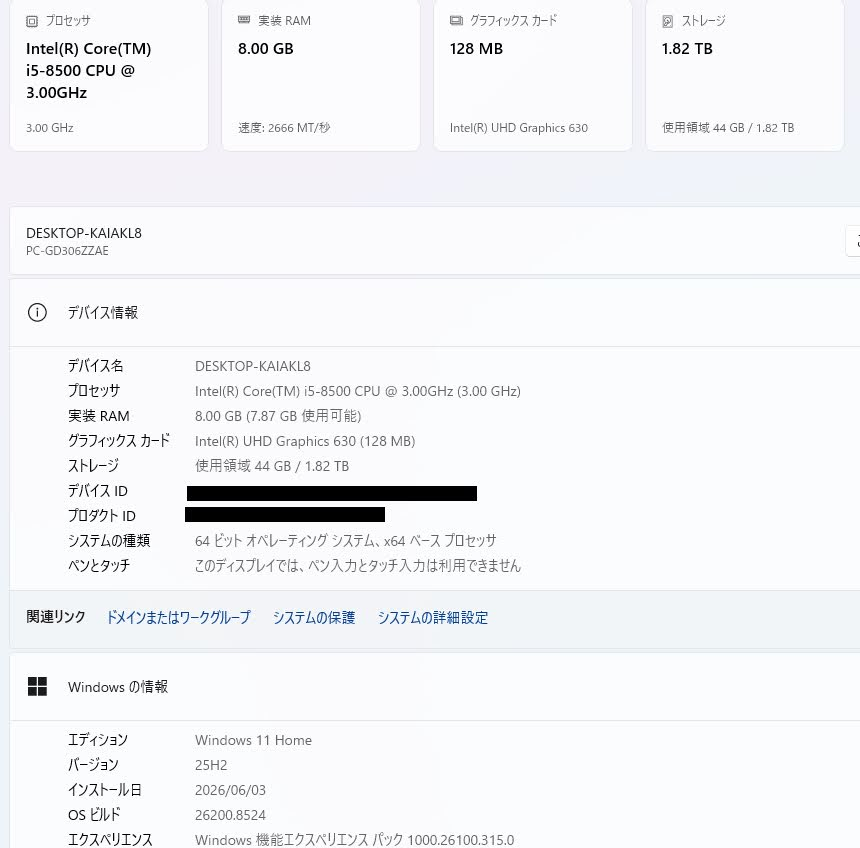Click the OS ビルド label

coord(94,815)
